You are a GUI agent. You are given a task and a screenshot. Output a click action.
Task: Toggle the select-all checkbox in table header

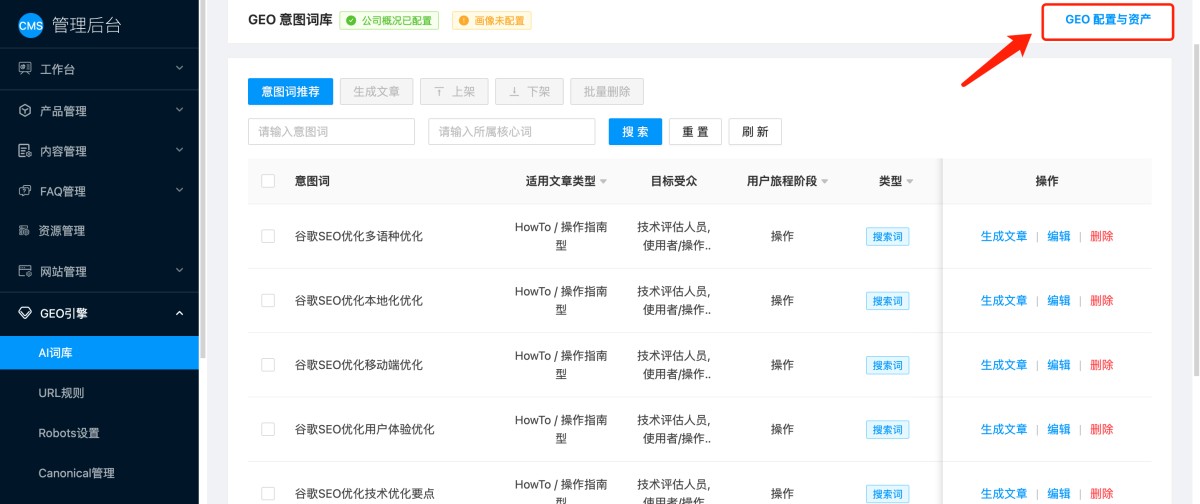268,181
